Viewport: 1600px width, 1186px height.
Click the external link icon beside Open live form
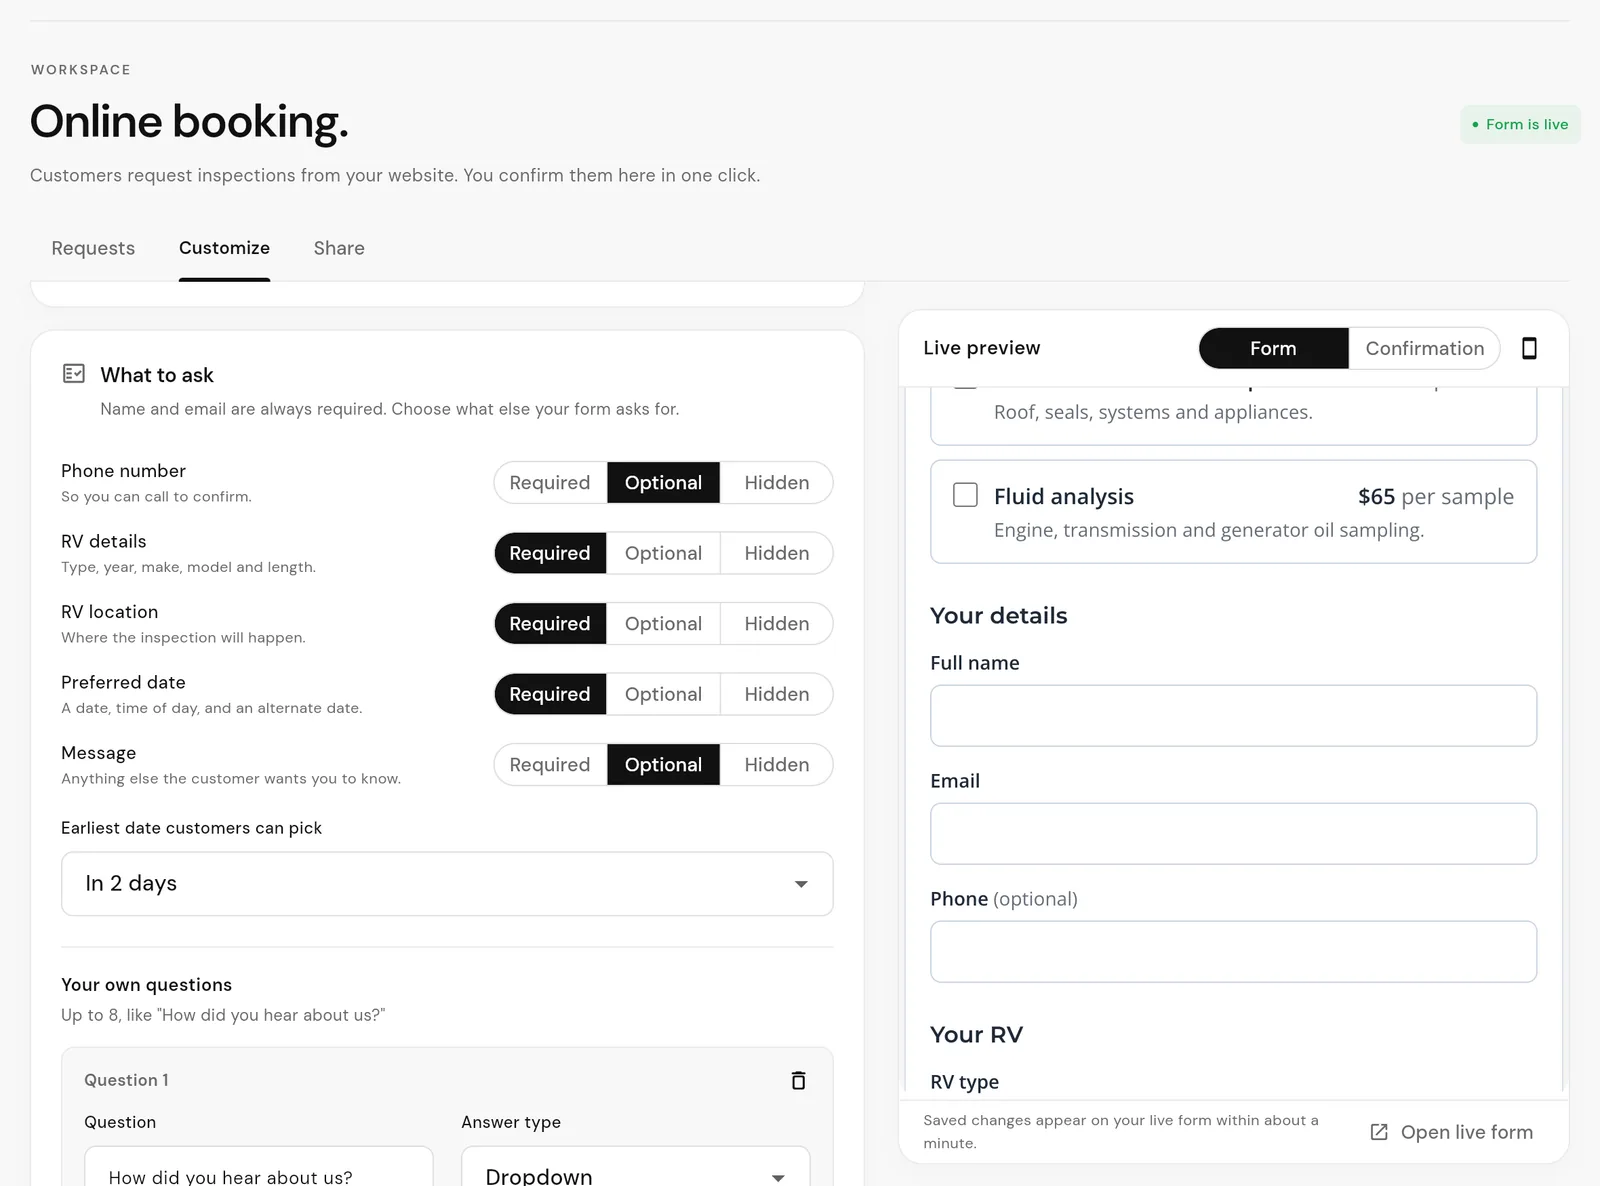pos(1379,1132)
